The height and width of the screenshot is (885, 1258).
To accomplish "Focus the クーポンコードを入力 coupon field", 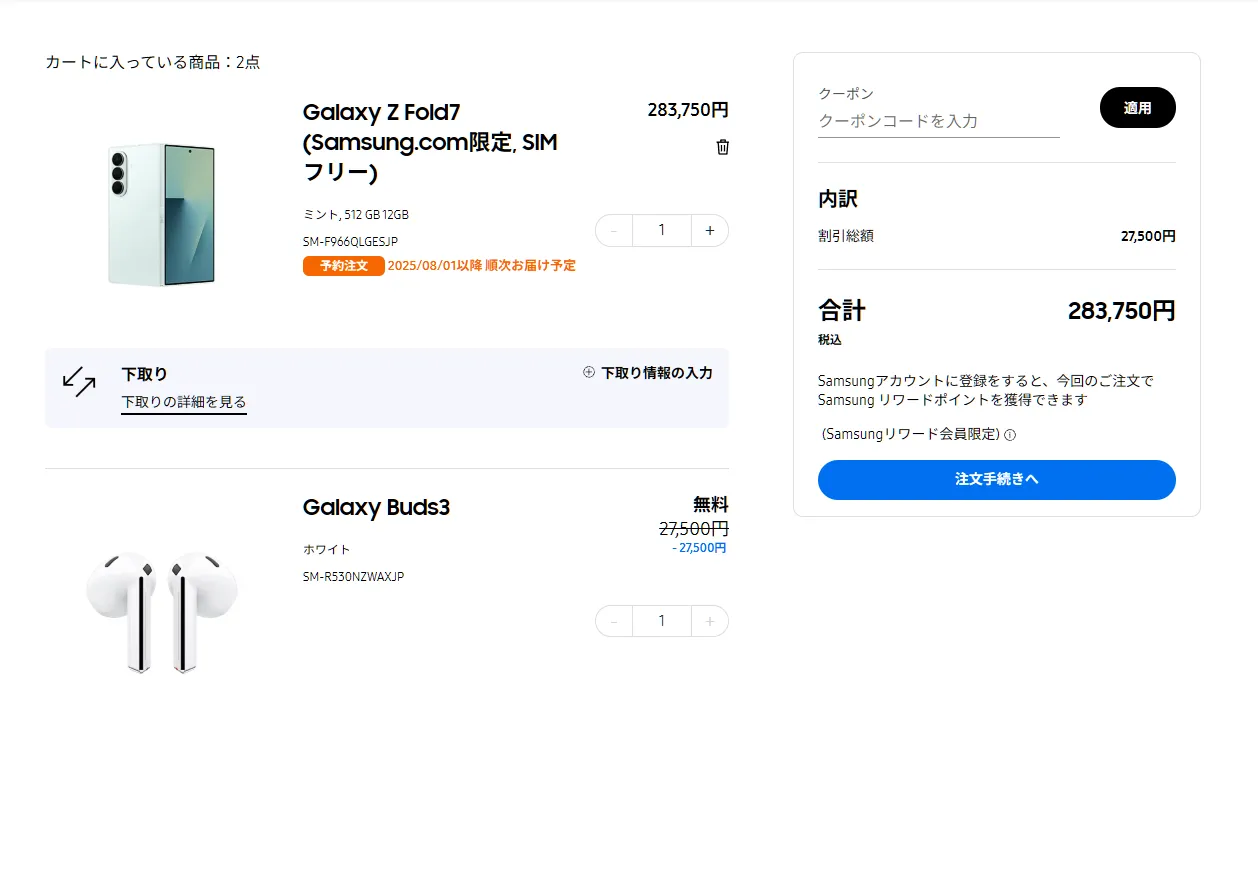I will click(x=938, y=121).
